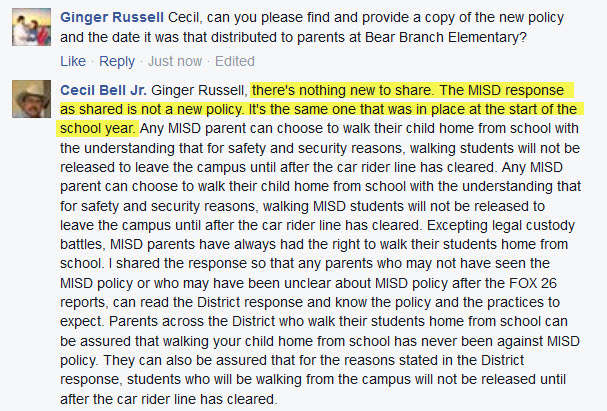Reply to Ginger Russell's comment
Image resolution: width=607 pixels, height=411 pixels.
117,61
